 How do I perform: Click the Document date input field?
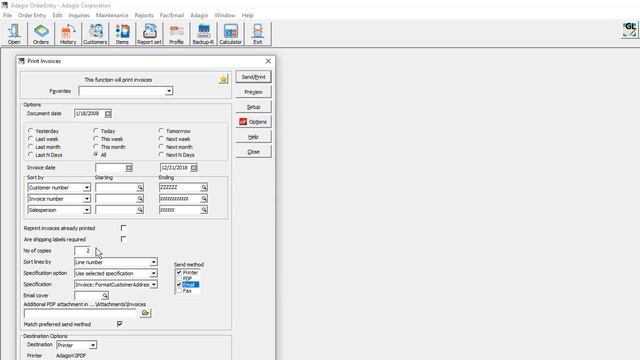(89, 113)
